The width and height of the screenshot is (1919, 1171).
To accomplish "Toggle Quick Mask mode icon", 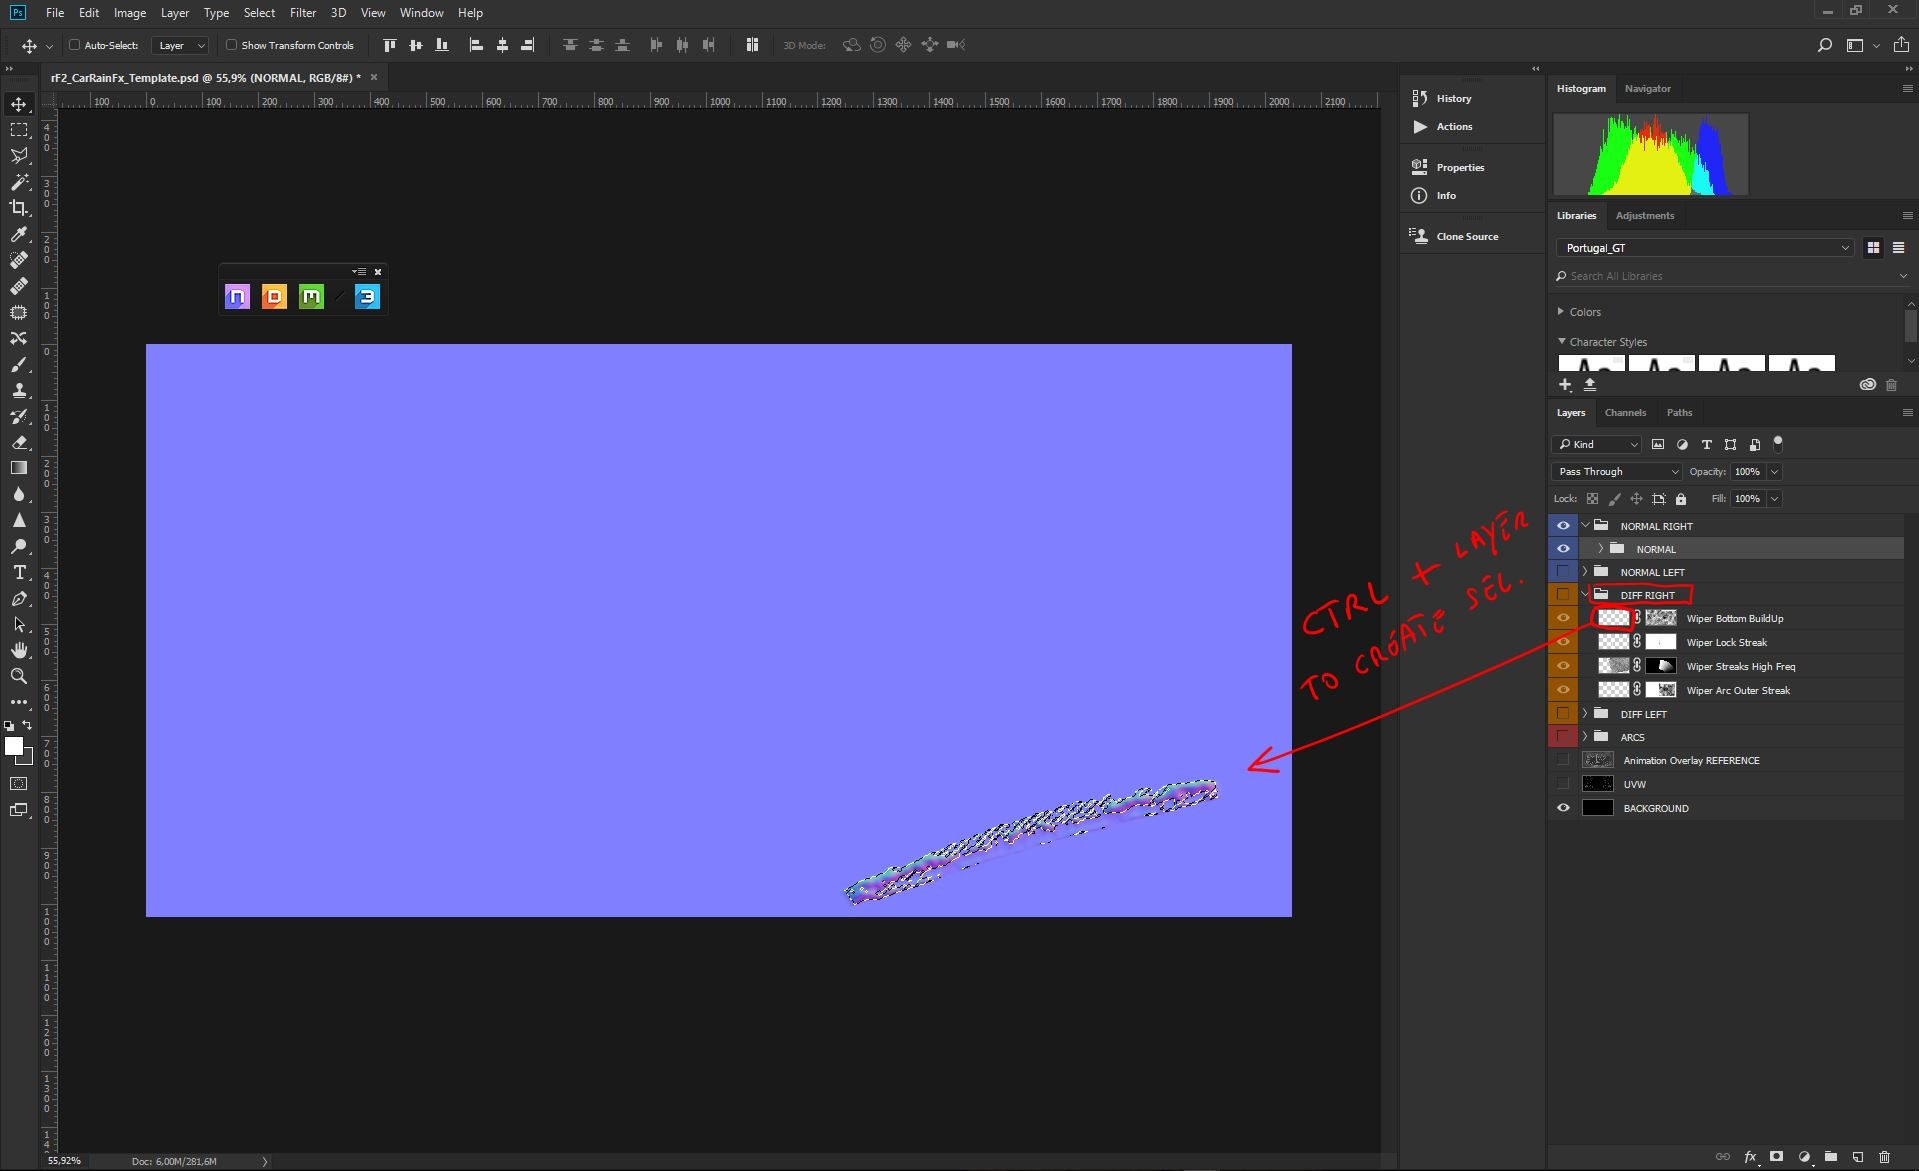I will point(19,784).
